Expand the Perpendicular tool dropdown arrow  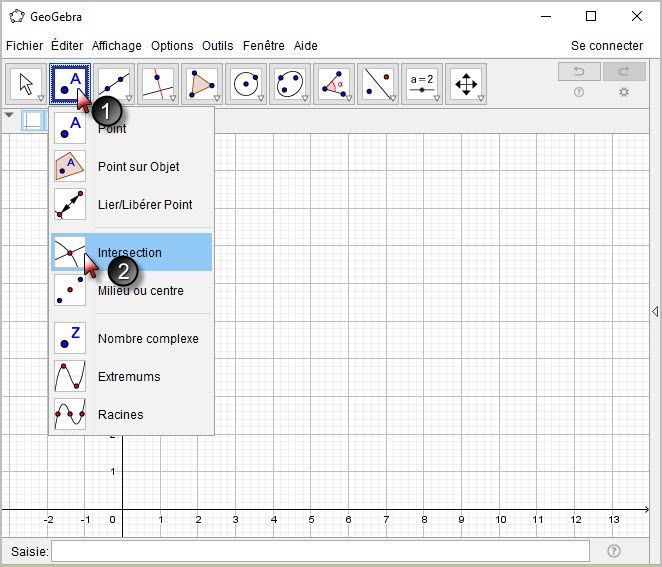(x=173, y=98)
